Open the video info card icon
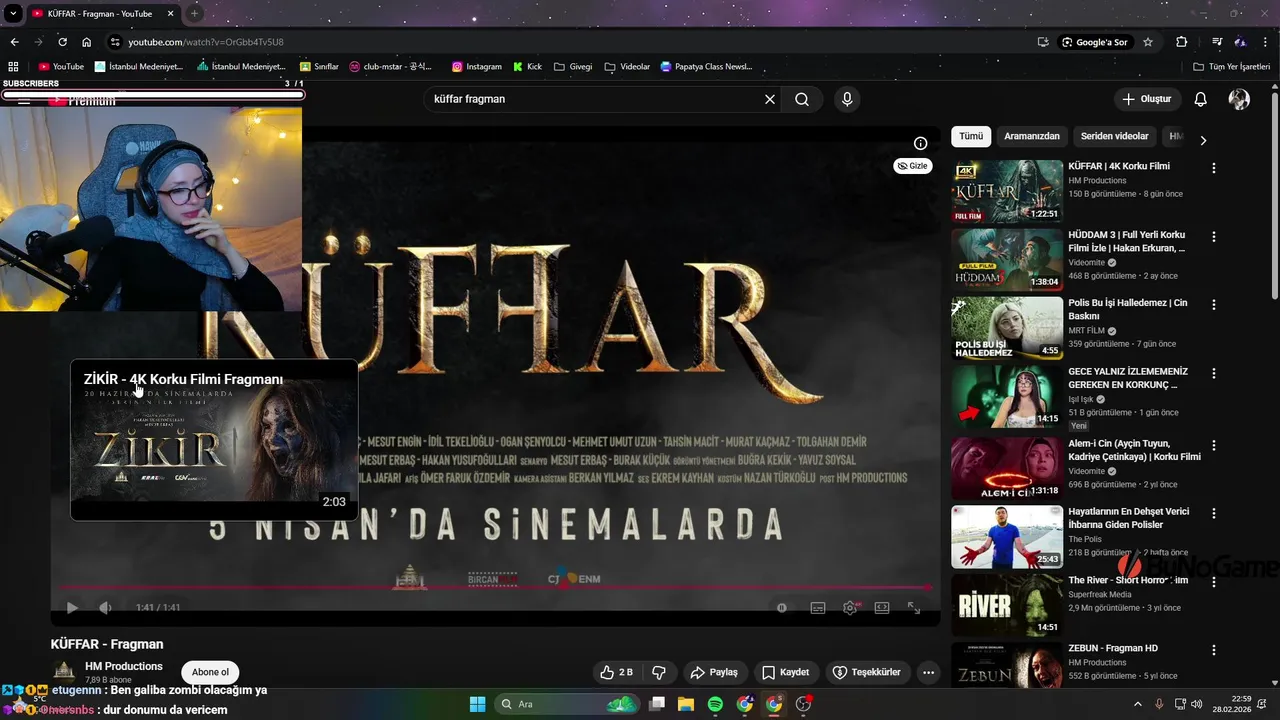The width and height of the screenshot is (1280, 720). pos(920,143)
